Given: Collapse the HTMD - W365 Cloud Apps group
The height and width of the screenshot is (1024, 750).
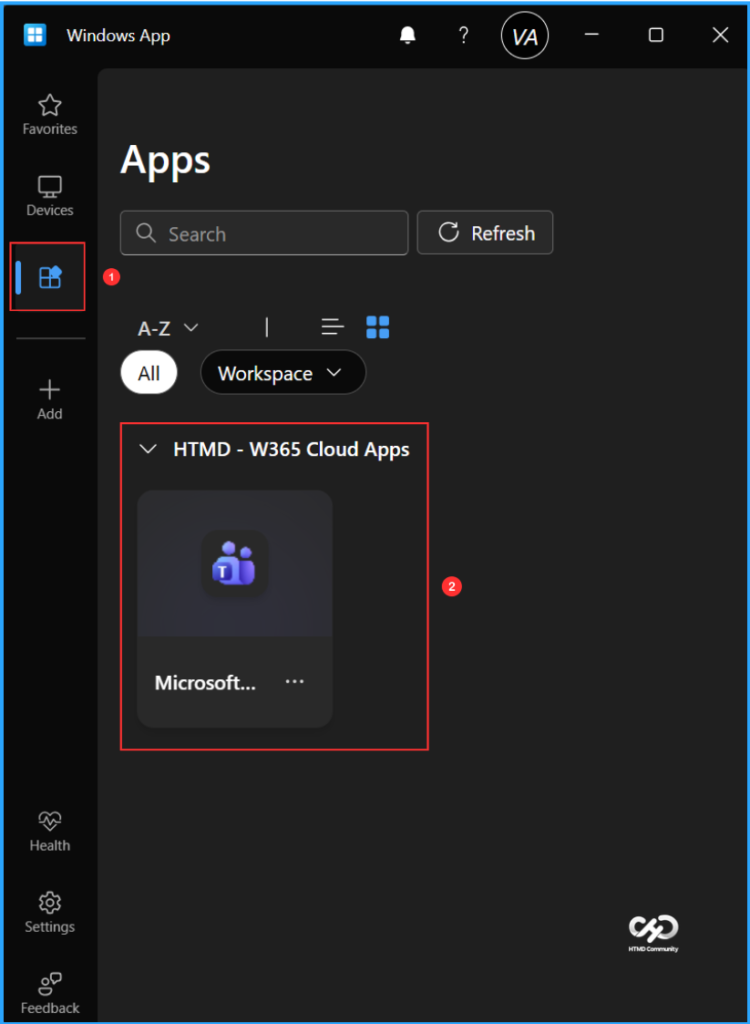Looking at the screenshot, I should 148,449.
